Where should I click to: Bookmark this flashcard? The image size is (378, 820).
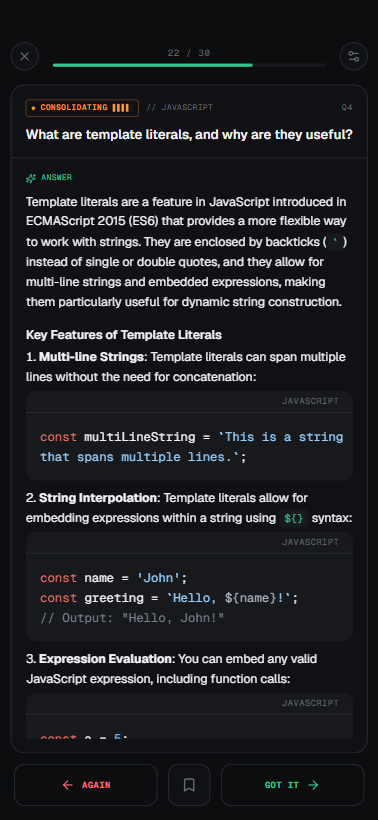pos(189,785)
